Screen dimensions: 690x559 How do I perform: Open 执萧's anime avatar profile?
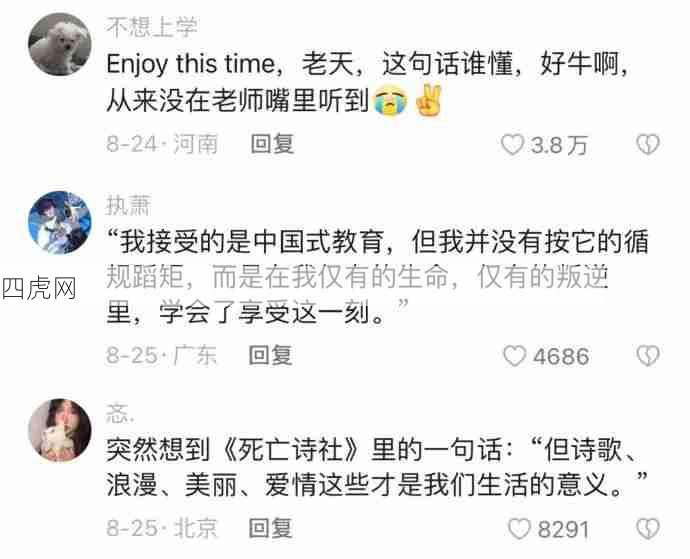[x=59, y=222]
